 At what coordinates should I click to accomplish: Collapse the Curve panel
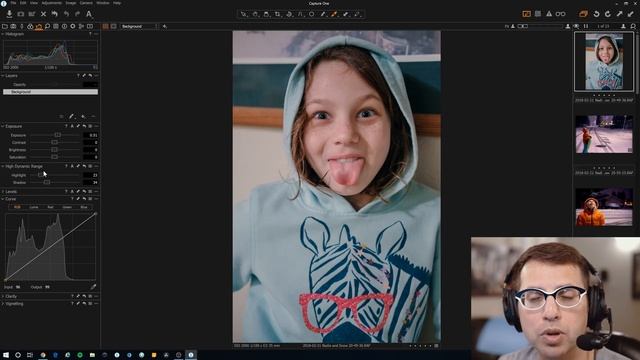point(3,199)
